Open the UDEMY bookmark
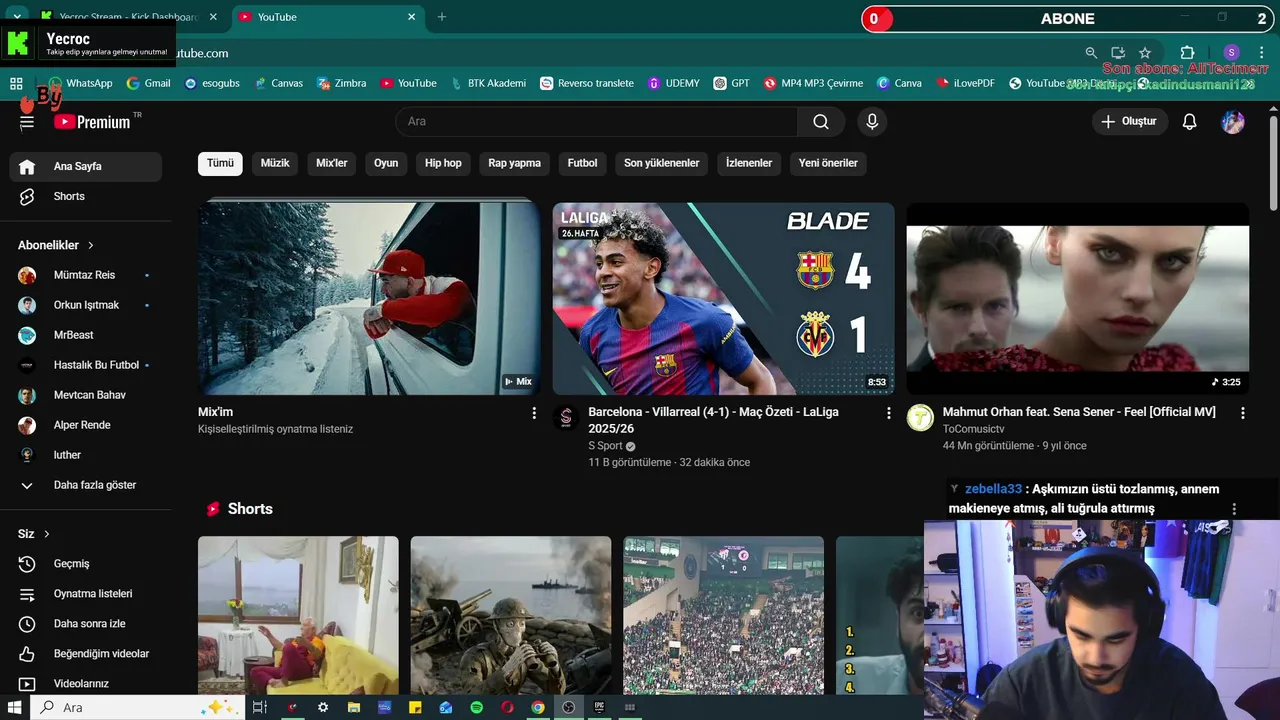1280x720 pixels. pos(674,83)
